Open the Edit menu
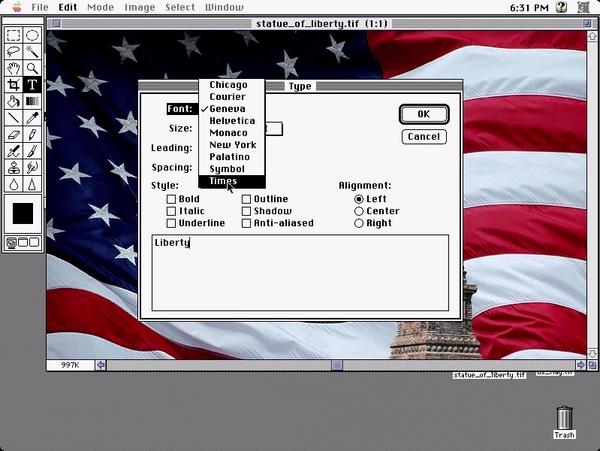This screenshot has width=600, height=451. [68, 7]
